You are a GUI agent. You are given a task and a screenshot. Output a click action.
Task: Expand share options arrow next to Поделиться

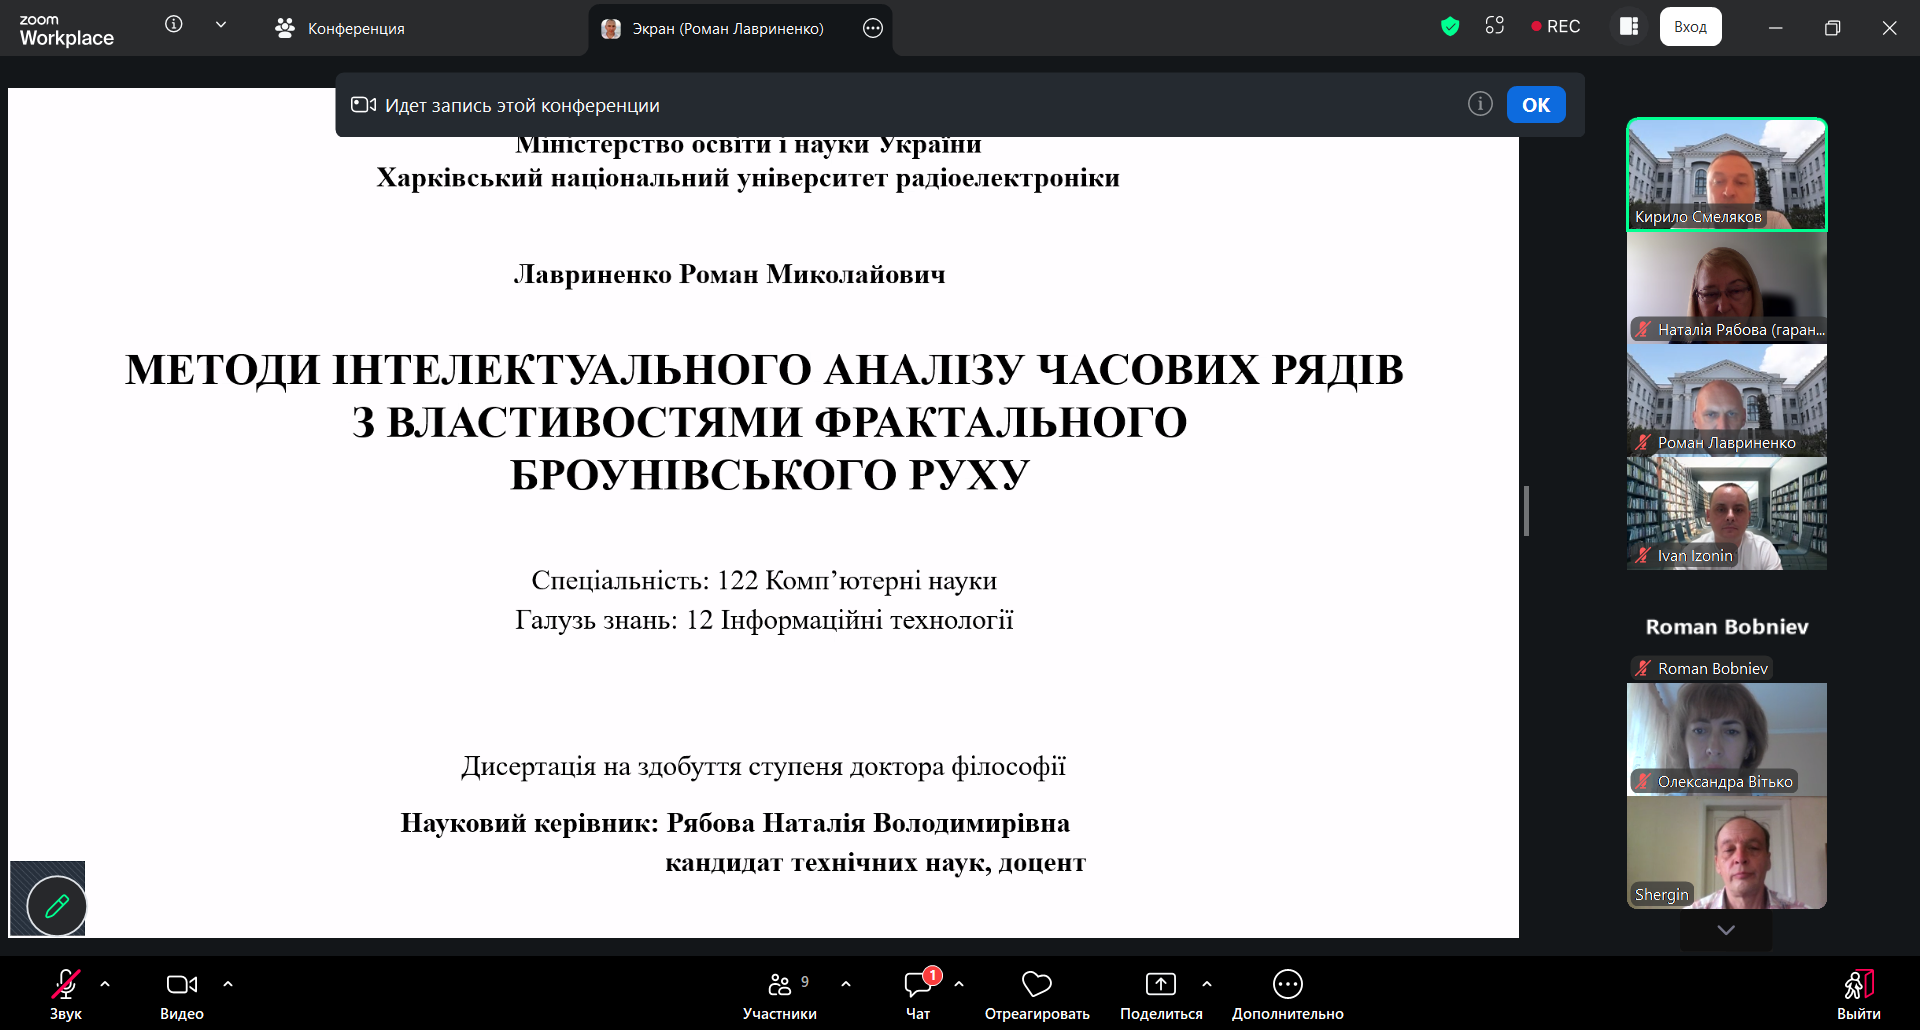pos(1207,984)
